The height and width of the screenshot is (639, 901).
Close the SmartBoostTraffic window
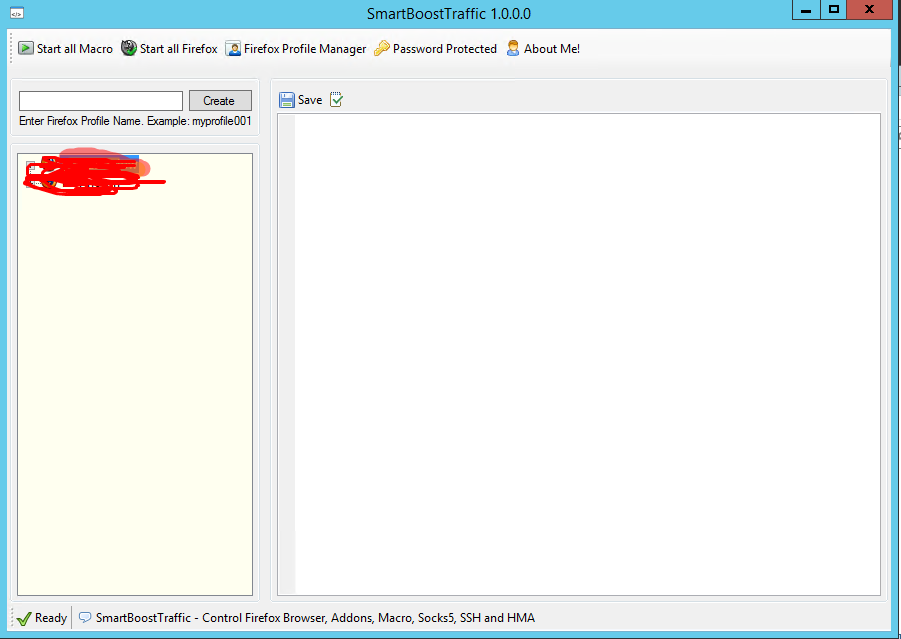point(869,10)
